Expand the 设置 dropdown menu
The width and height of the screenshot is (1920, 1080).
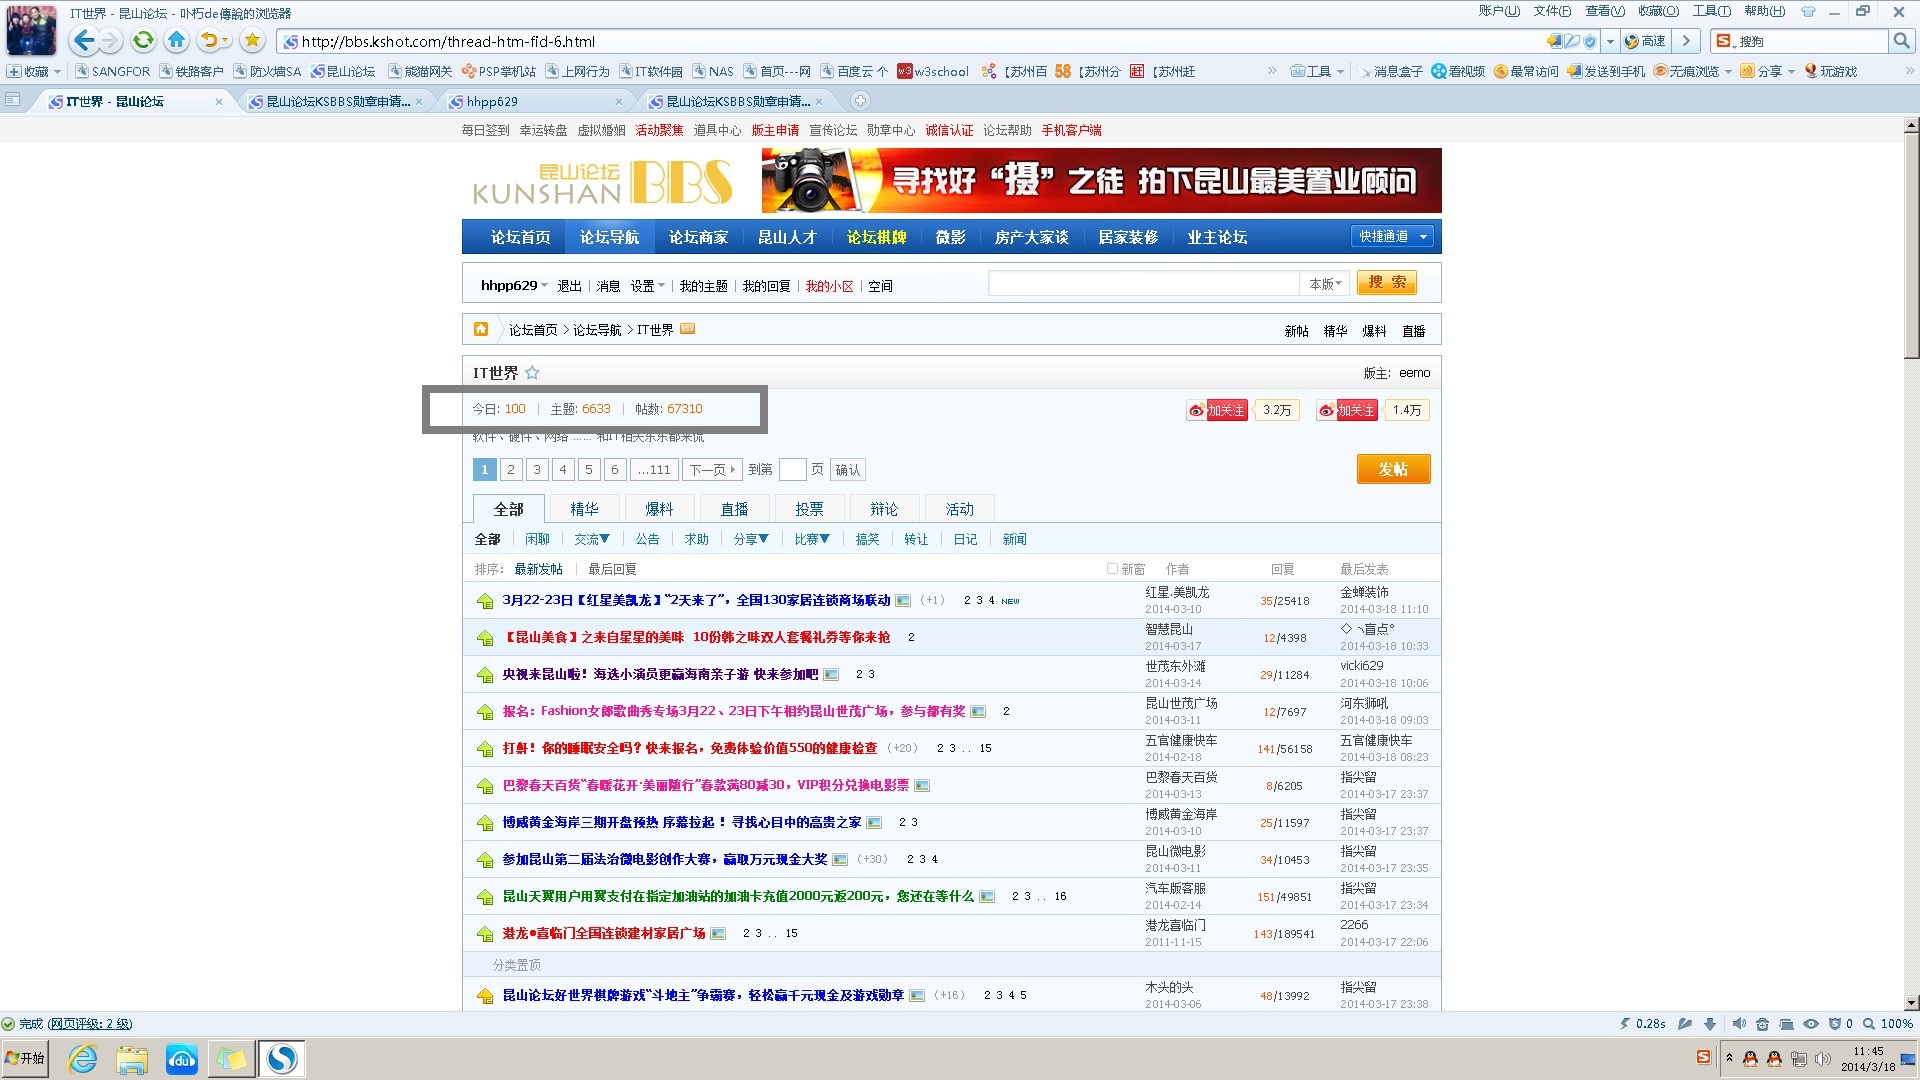coord(647,286)
